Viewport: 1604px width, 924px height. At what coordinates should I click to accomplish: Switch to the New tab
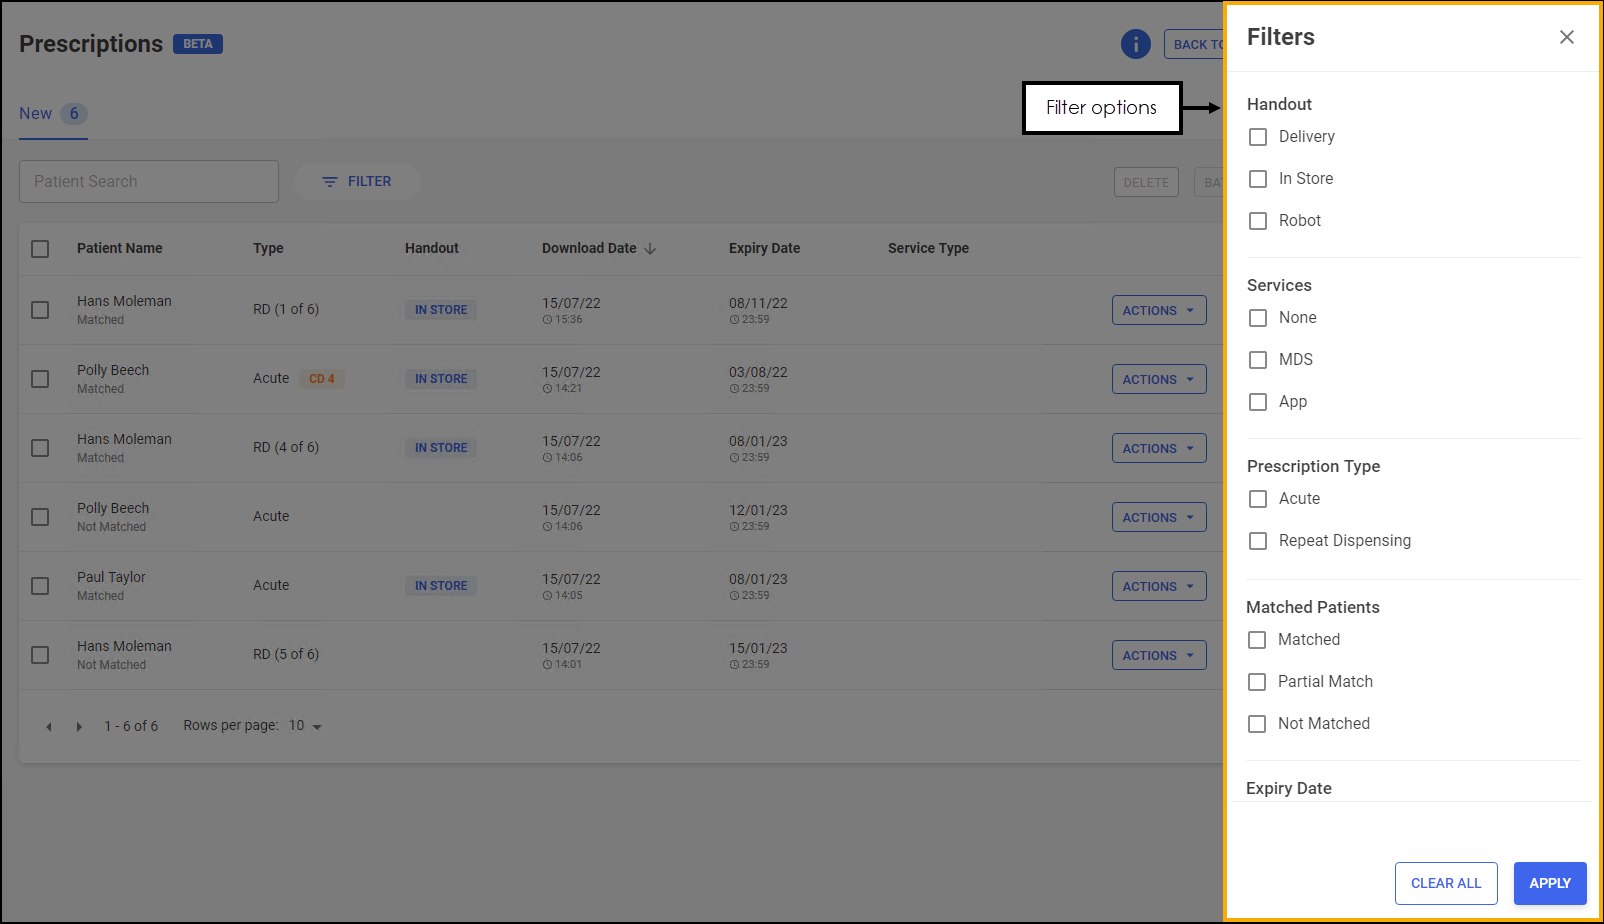tap(36, 114)
